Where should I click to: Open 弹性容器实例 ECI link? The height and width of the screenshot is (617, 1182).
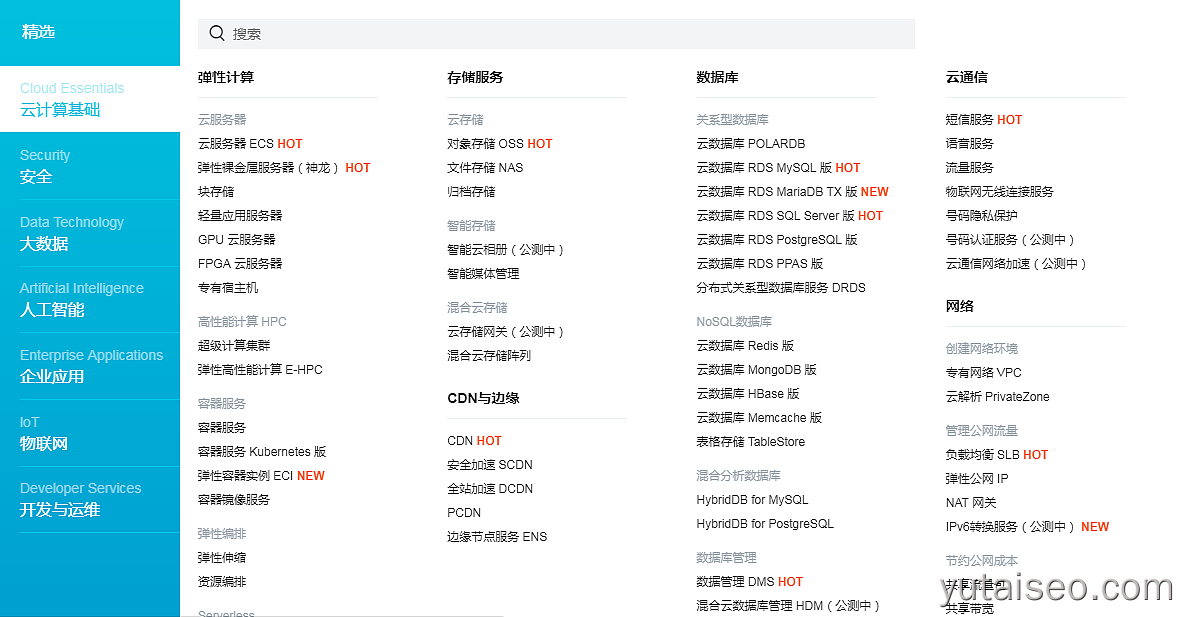coord(245,476)
